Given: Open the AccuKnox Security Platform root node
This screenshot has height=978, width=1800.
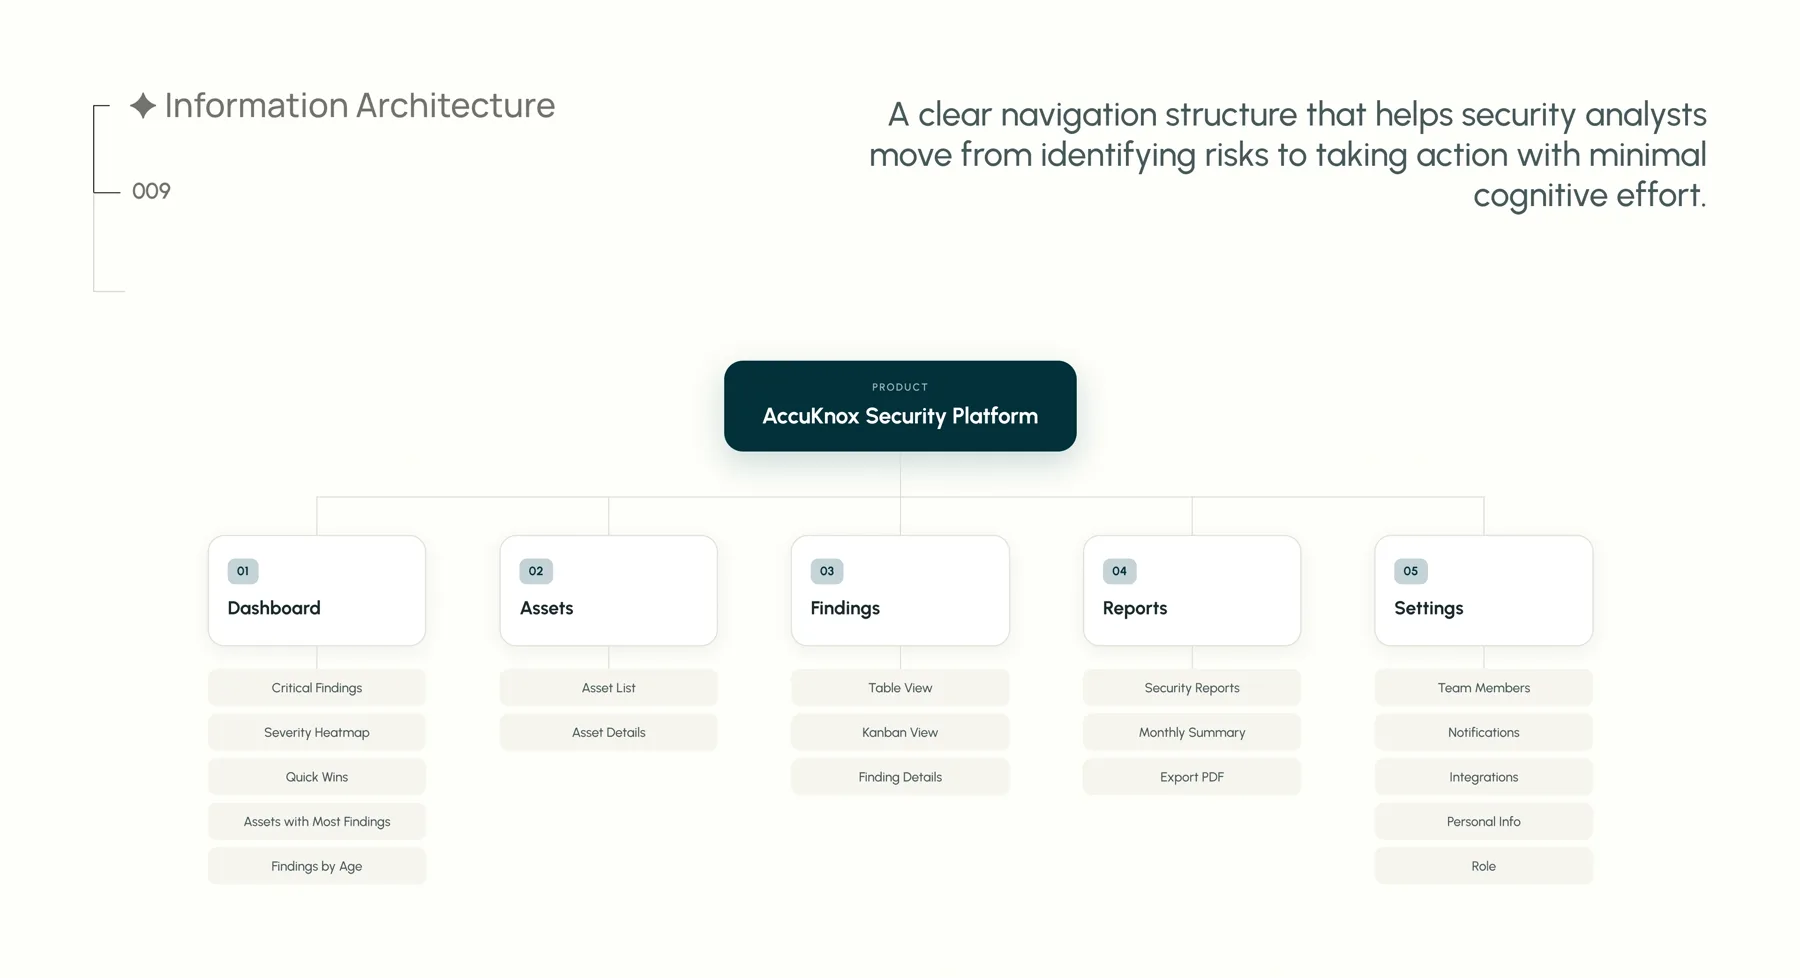Looking at the screenshot, I should pos(900,406).
